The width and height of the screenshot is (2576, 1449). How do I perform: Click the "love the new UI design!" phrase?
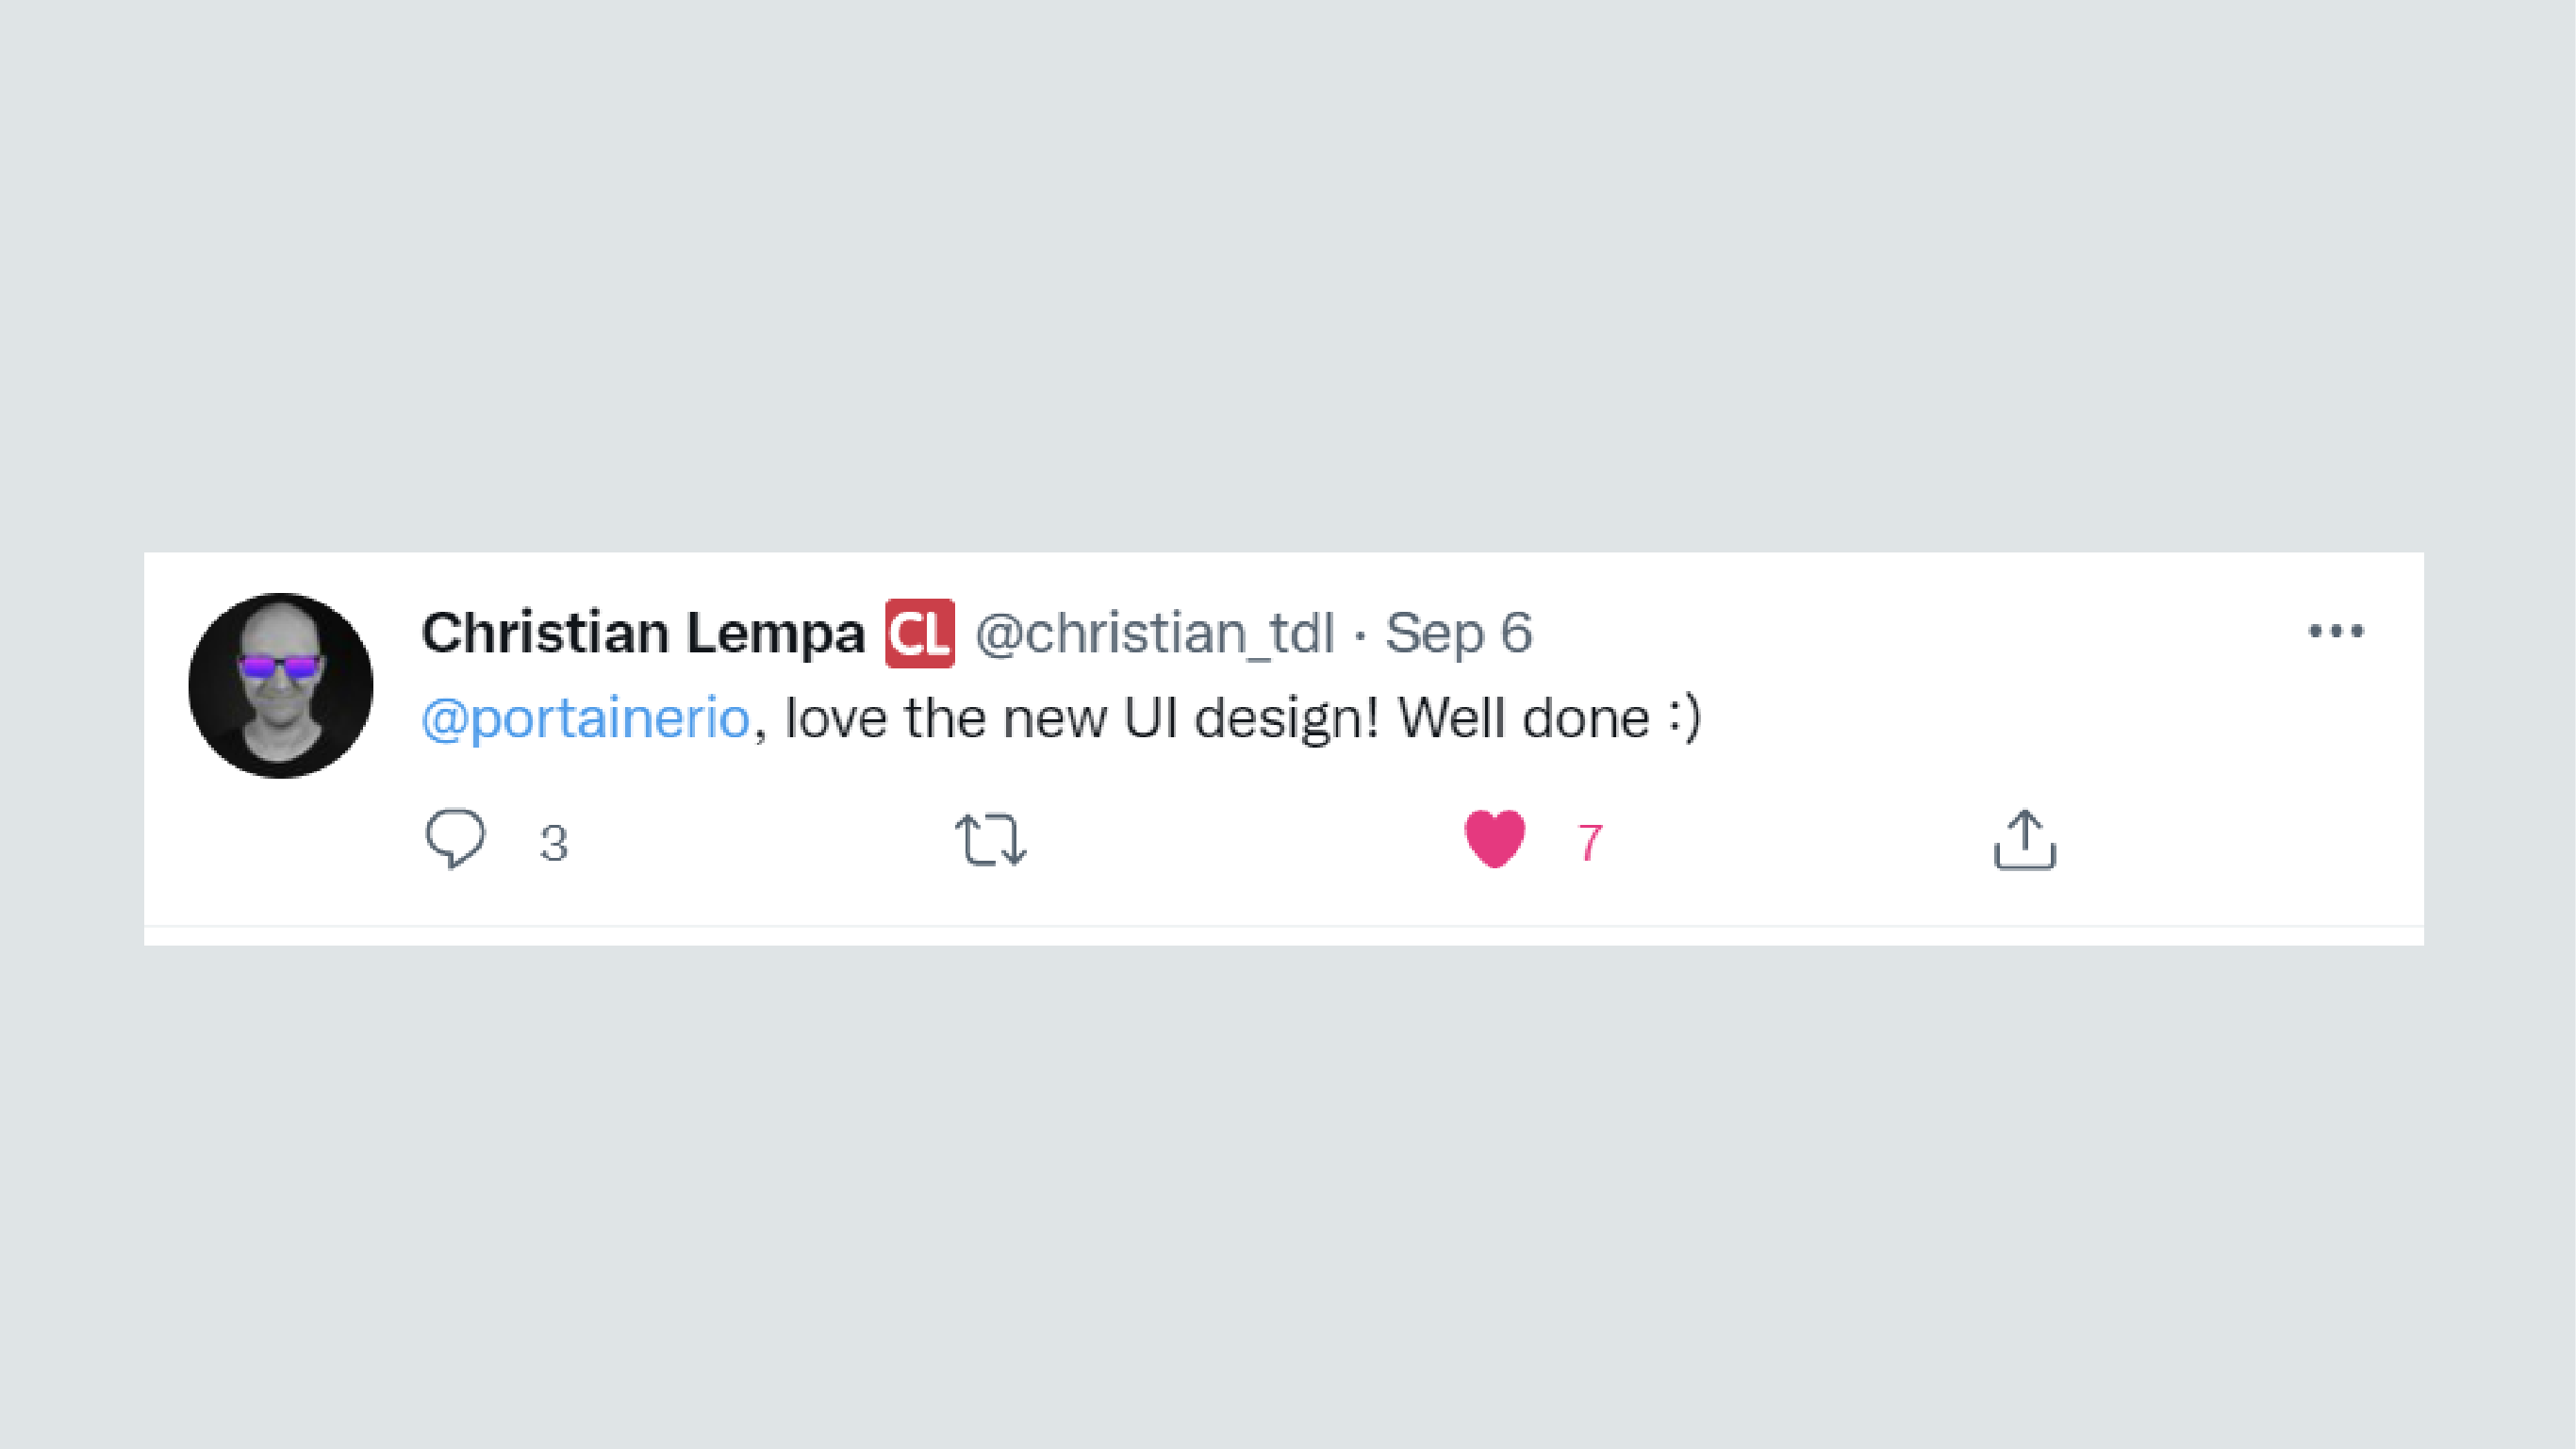[x=1082, y=719]
